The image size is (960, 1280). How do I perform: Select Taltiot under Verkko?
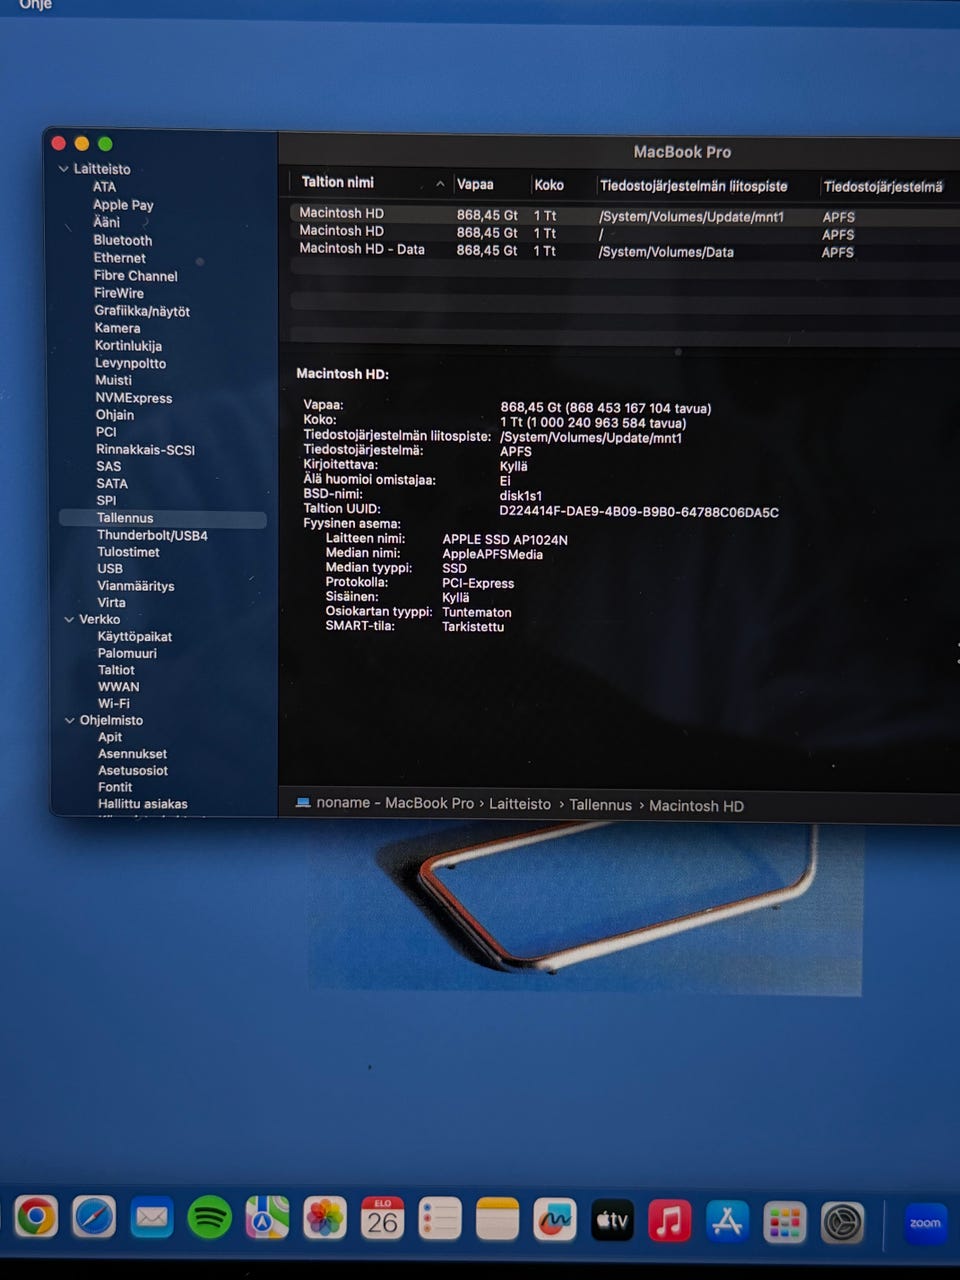point(116,670)
